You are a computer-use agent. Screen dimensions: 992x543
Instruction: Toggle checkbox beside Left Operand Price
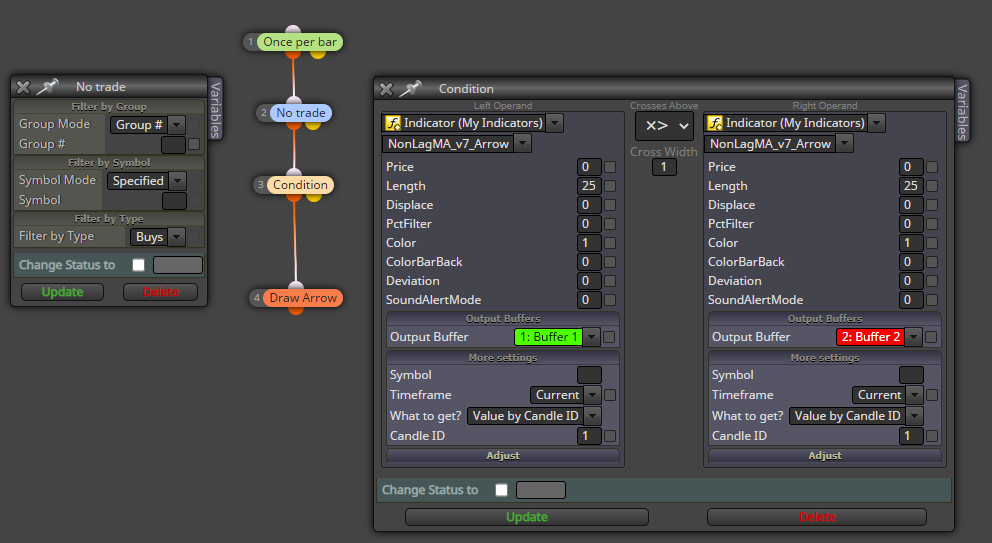click(610, 167)
